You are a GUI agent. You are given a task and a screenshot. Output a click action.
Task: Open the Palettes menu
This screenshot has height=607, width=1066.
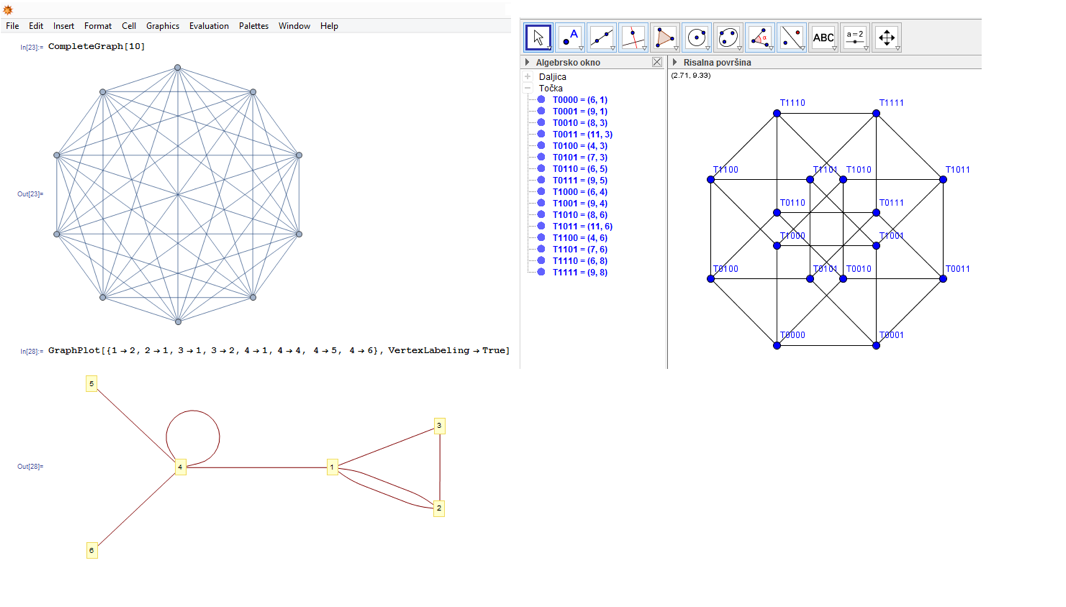pyautogui.click(x=253, y=26)
